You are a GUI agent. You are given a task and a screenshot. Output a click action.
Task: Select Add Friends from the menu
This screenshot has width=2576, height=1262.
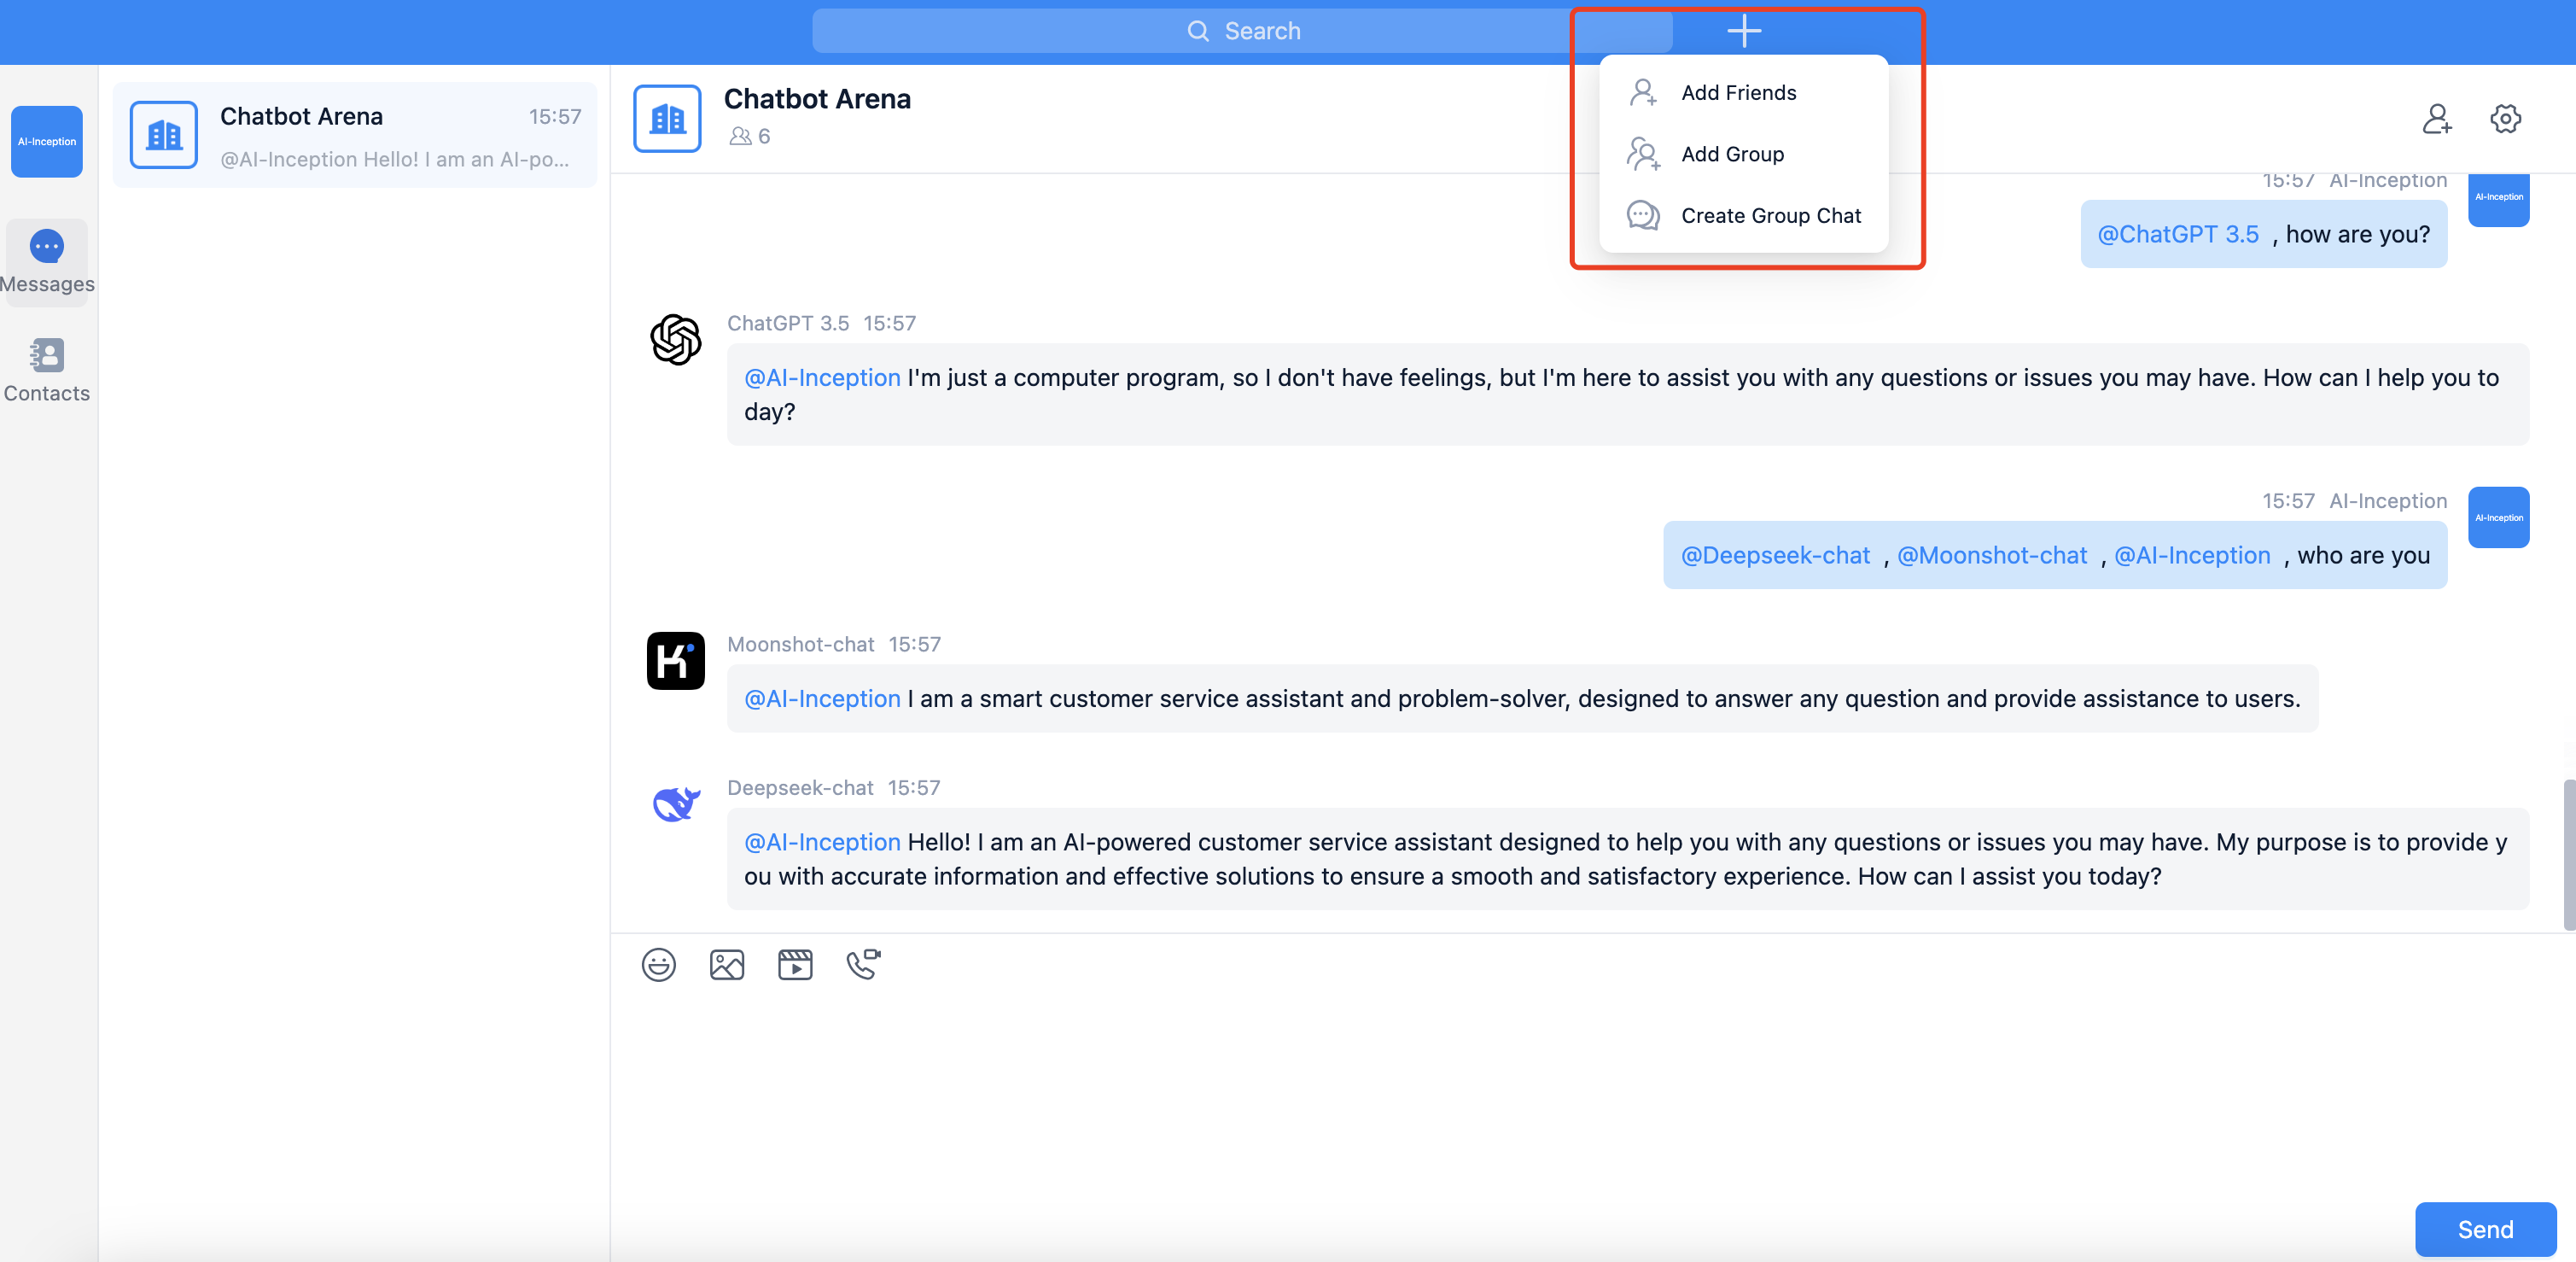point(1738,93)
